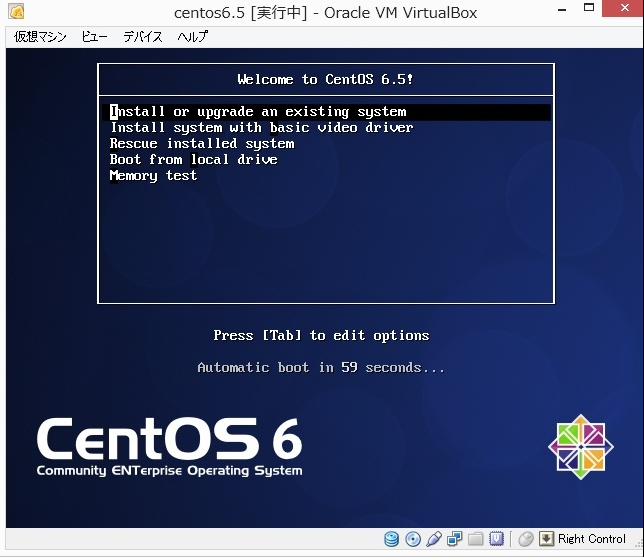The image size is (644, 557).
Task: Click the virtualization CPU chip status icon
Action: 497,539
